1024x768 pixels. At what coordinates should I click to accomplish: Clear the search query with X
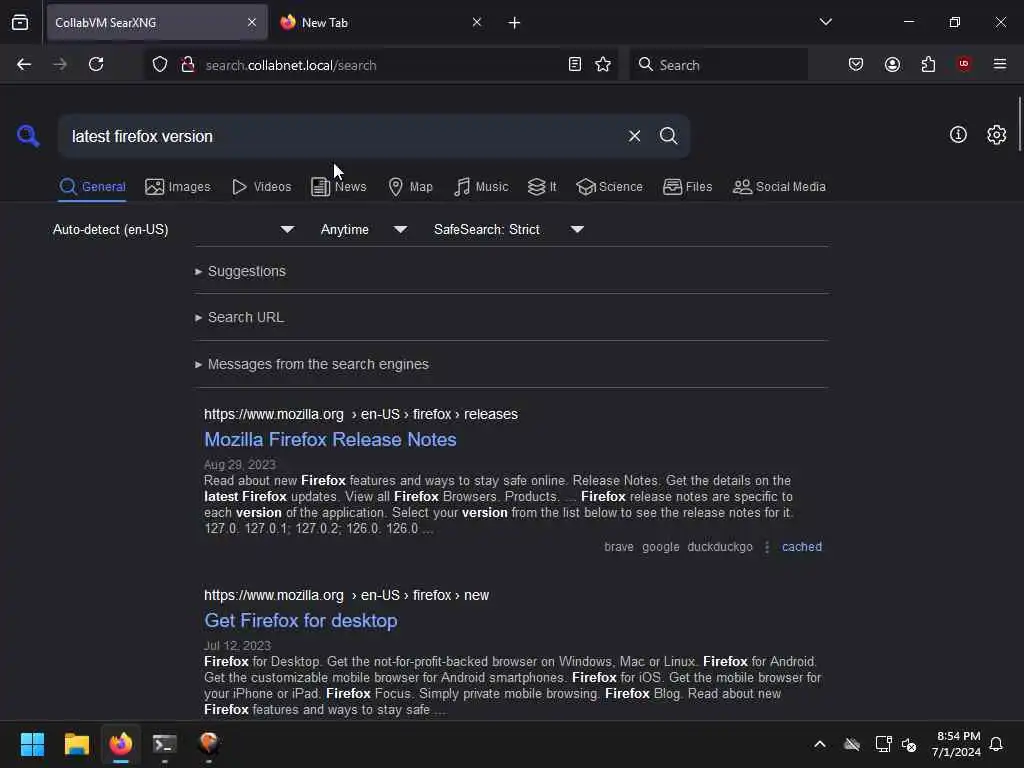click(634, 136)
